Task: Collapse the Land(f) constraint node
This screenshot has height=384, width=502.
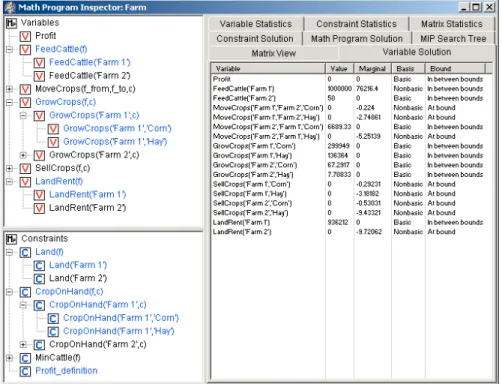Action: (9, 252)
